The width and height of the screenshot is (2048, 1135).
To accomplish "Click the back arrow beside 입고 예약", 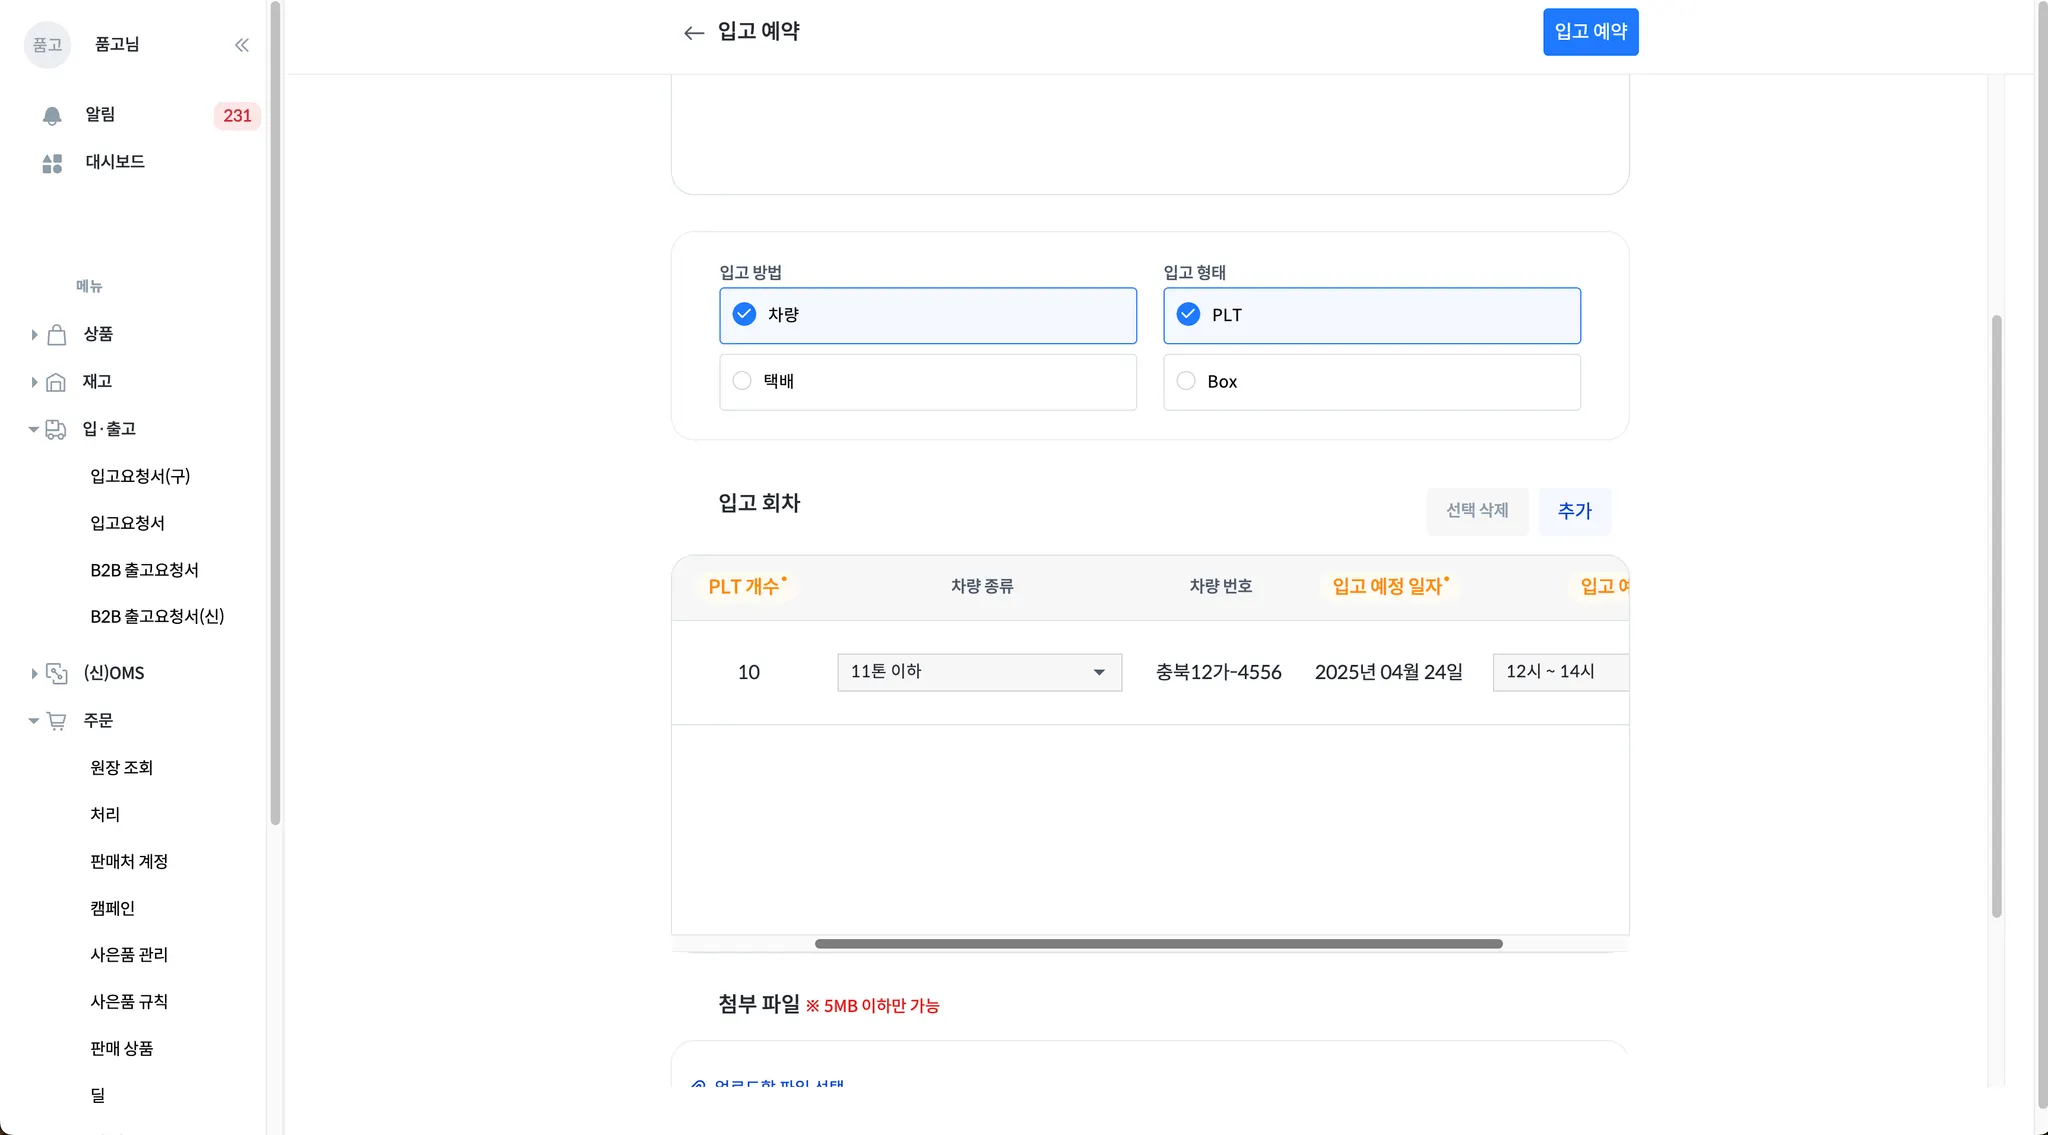I will click(693, 33).
